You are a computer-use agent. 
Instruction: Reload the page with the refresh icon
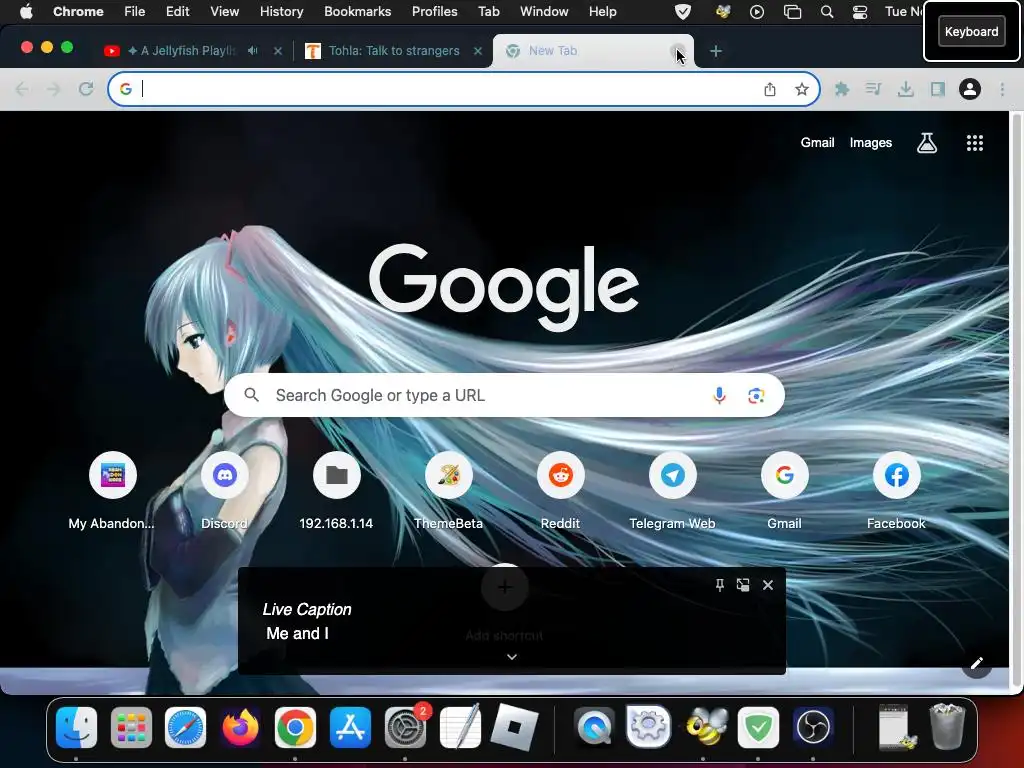[x=86, y=89]
